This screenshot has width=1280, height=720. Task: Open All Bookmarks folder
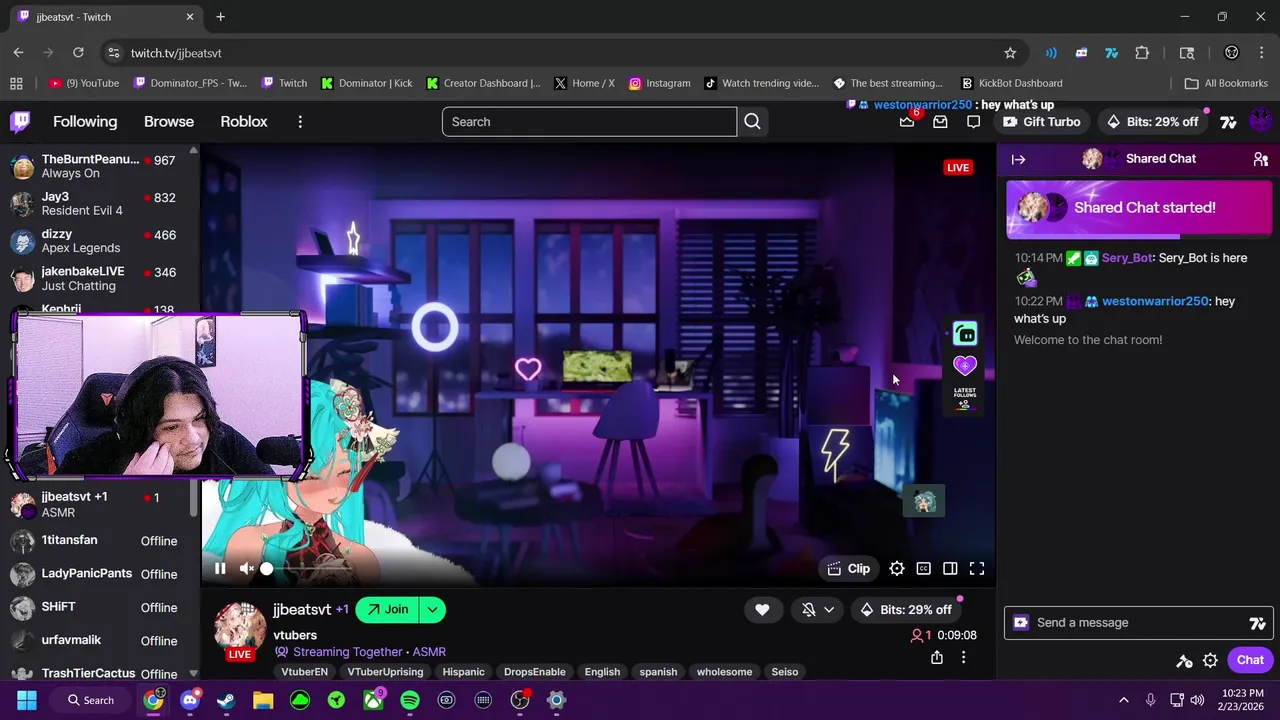coord(1225,83)
